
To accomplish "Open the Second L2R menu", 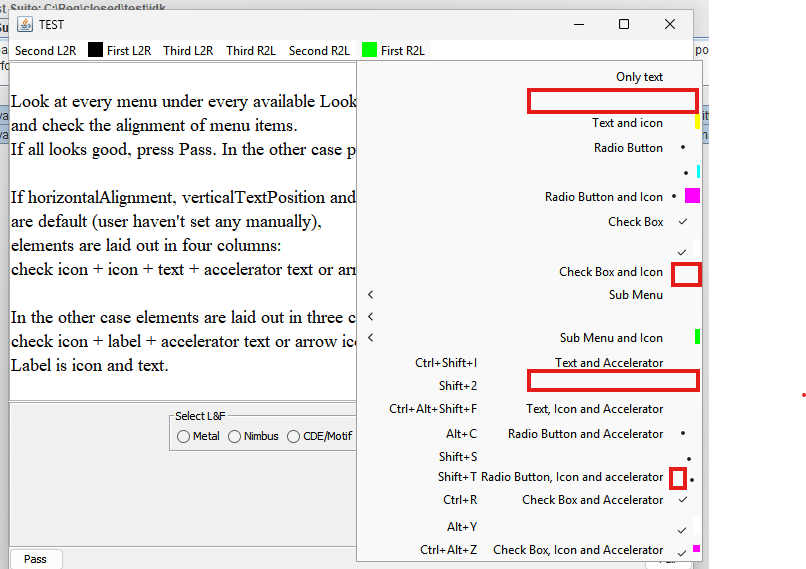I will click(x=45, y=50).
